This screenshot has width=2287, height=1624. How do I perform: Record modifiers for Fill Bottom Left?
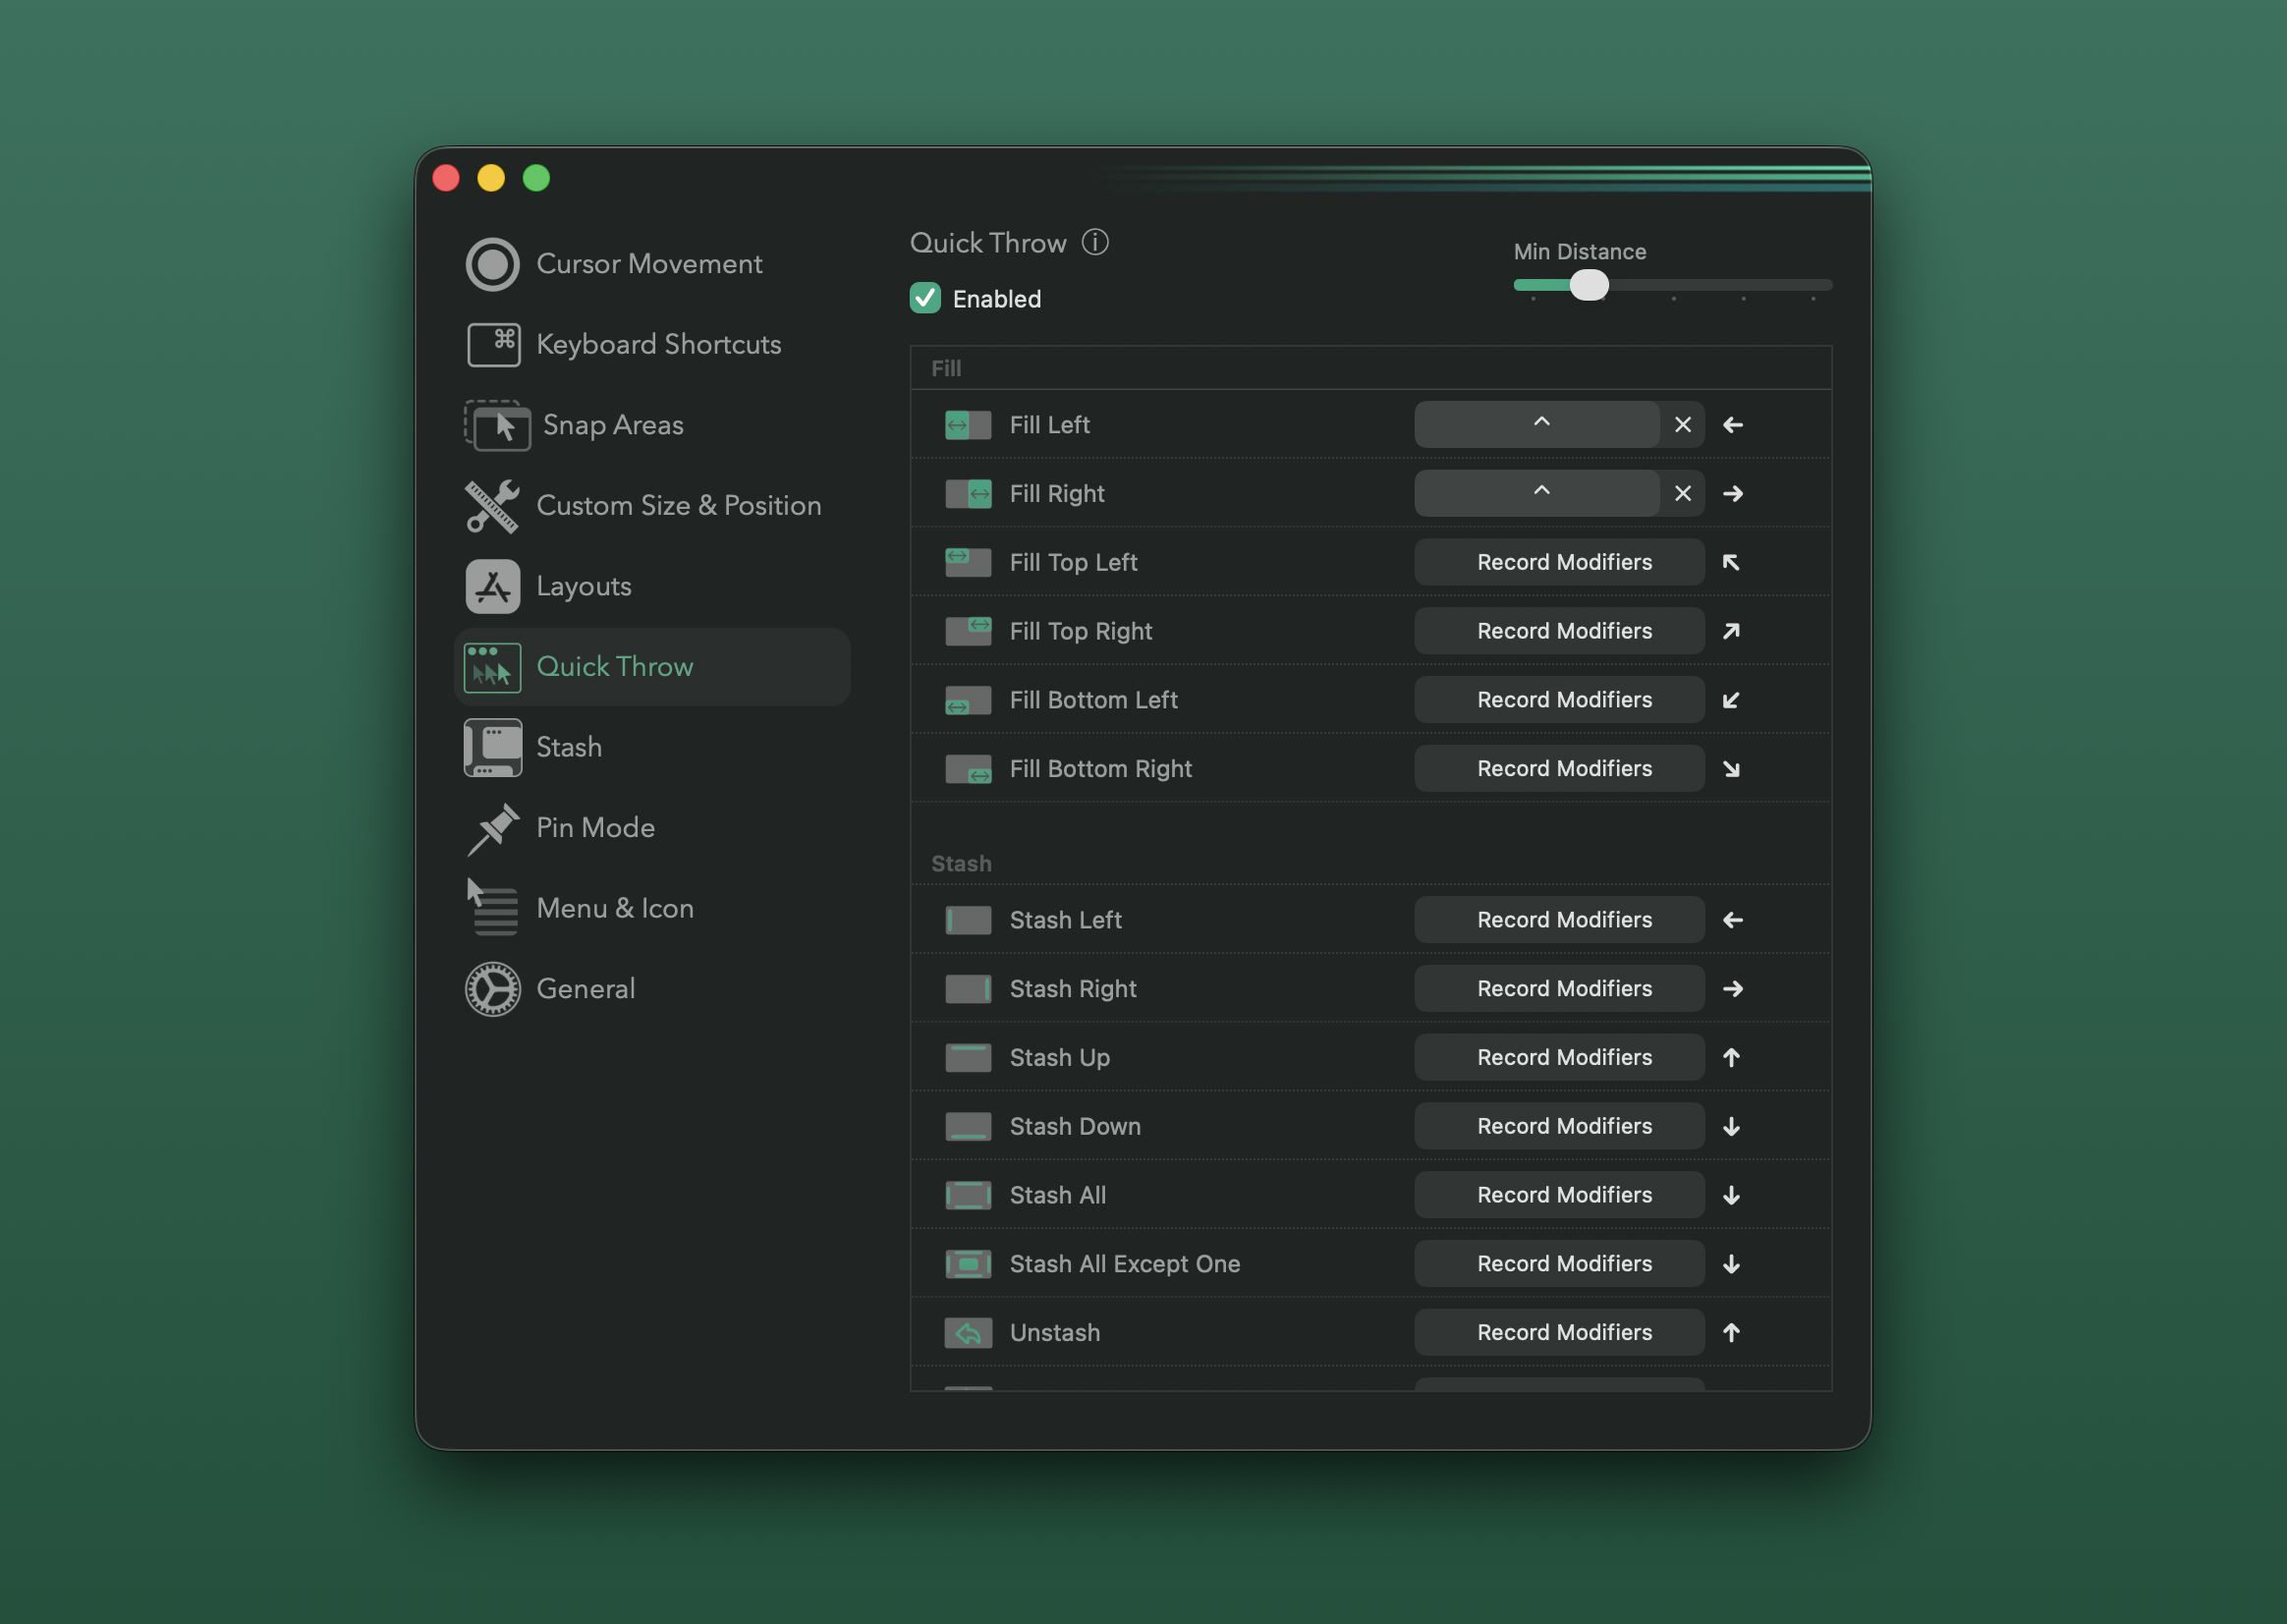[x=1559, y=700]
